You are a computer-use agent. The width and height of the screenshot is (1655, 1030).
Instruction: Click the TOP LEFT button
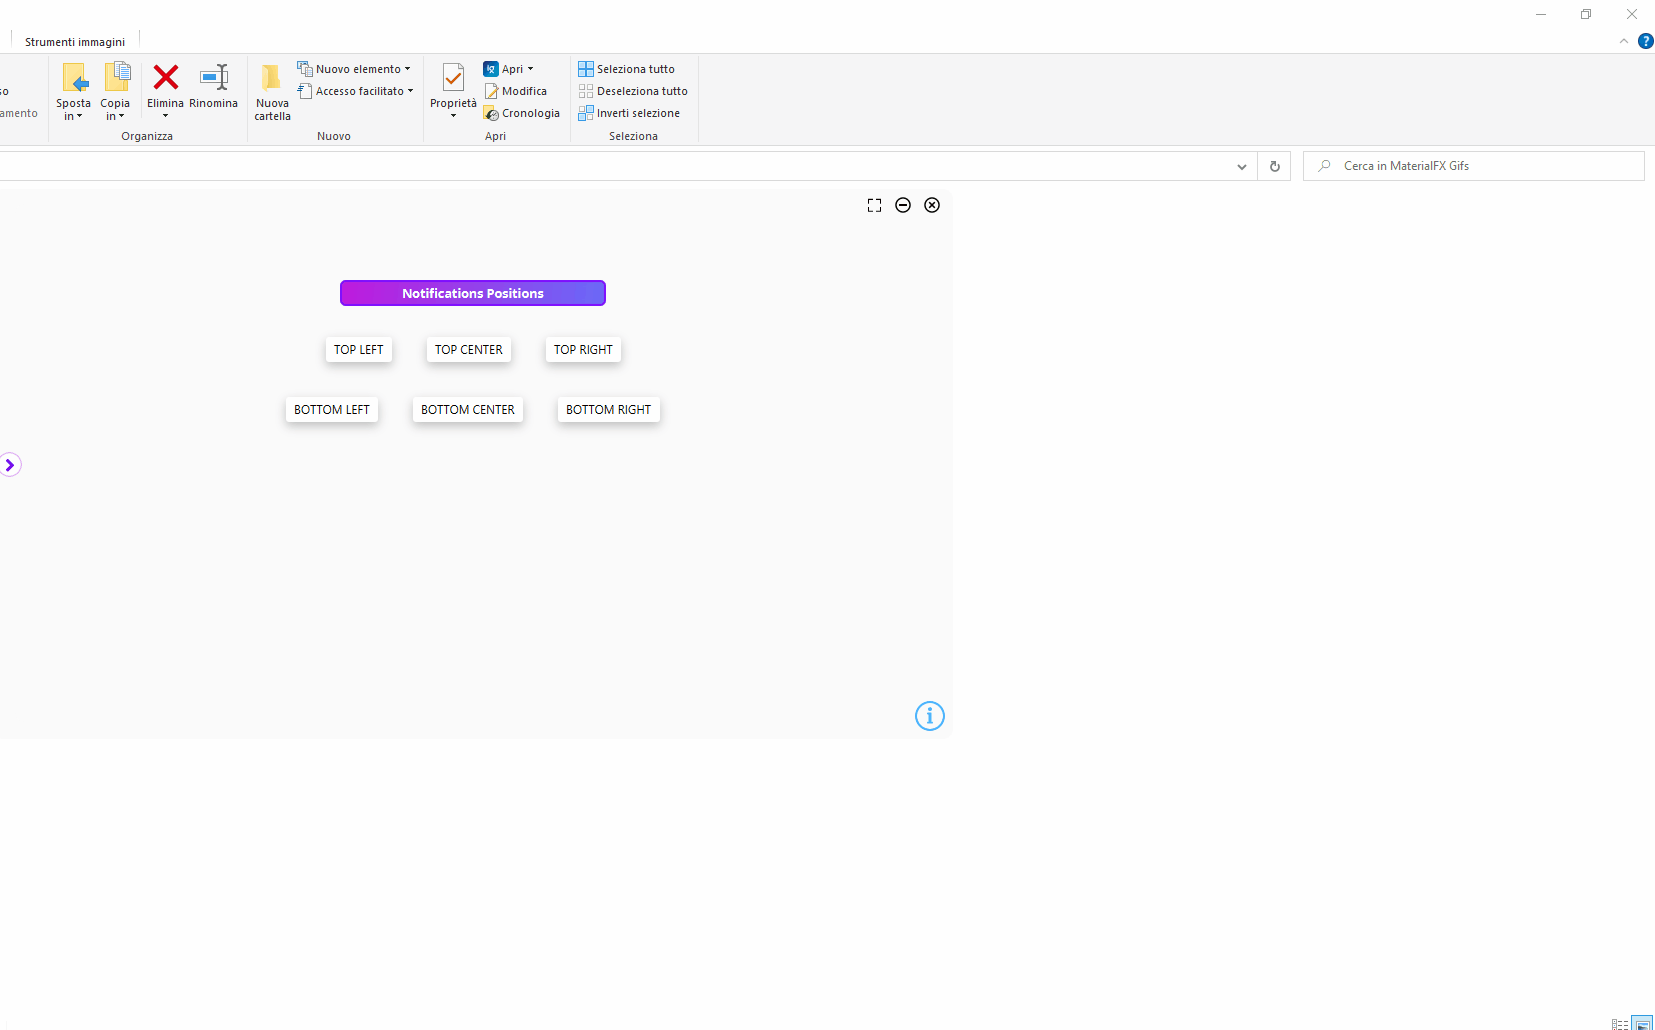click(359, 350)
